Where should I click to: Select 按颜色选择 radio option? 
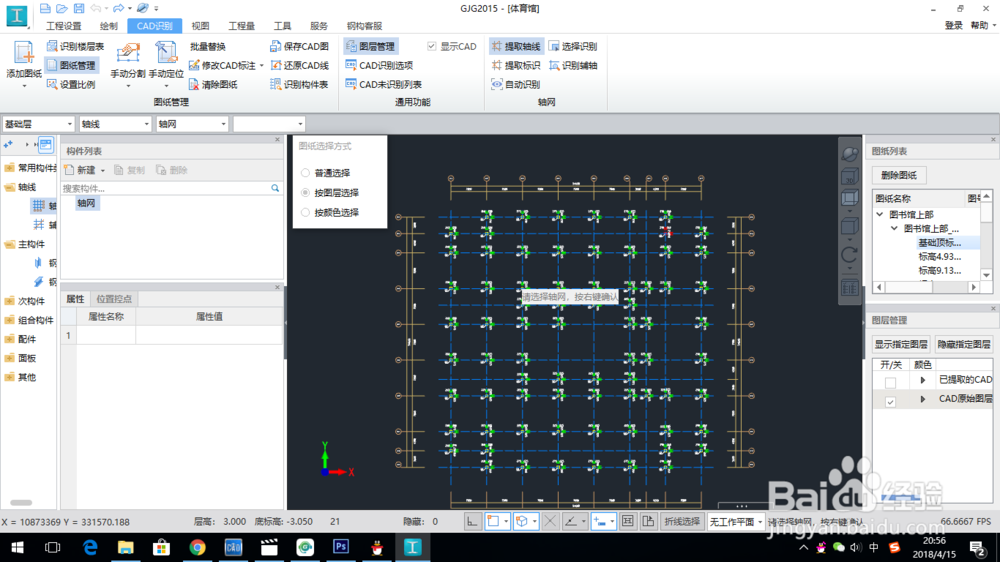pyautogui.click(x=305, y=212)
